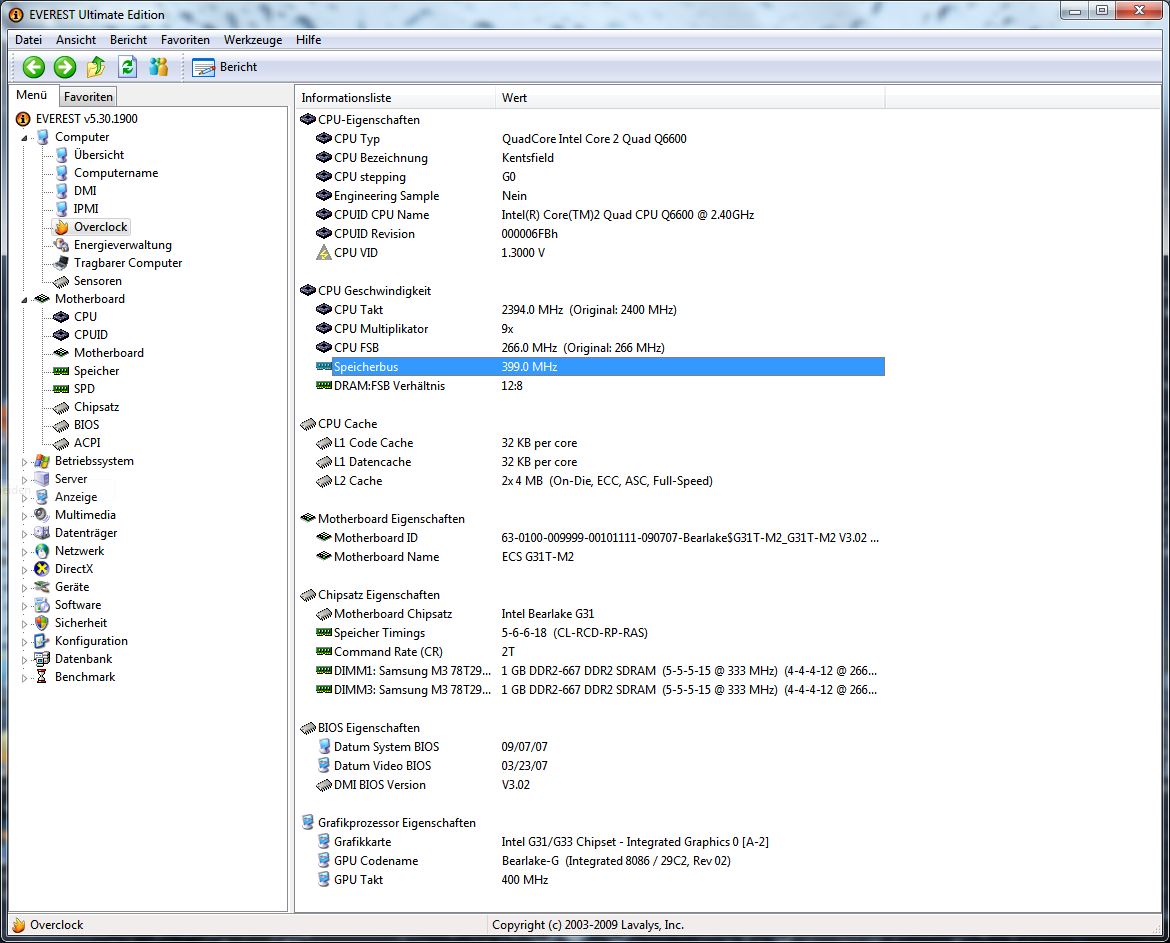The image size is (1170, 943).
Task: Select the Benchmark hourglass icon
Action: (43, 677)
